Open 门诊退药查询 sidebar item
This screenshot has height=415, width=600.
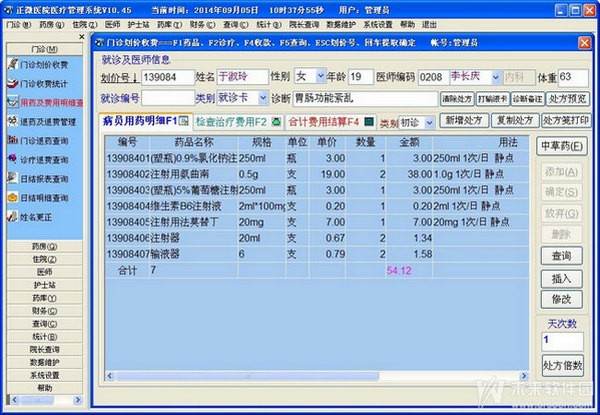point(45,140)
